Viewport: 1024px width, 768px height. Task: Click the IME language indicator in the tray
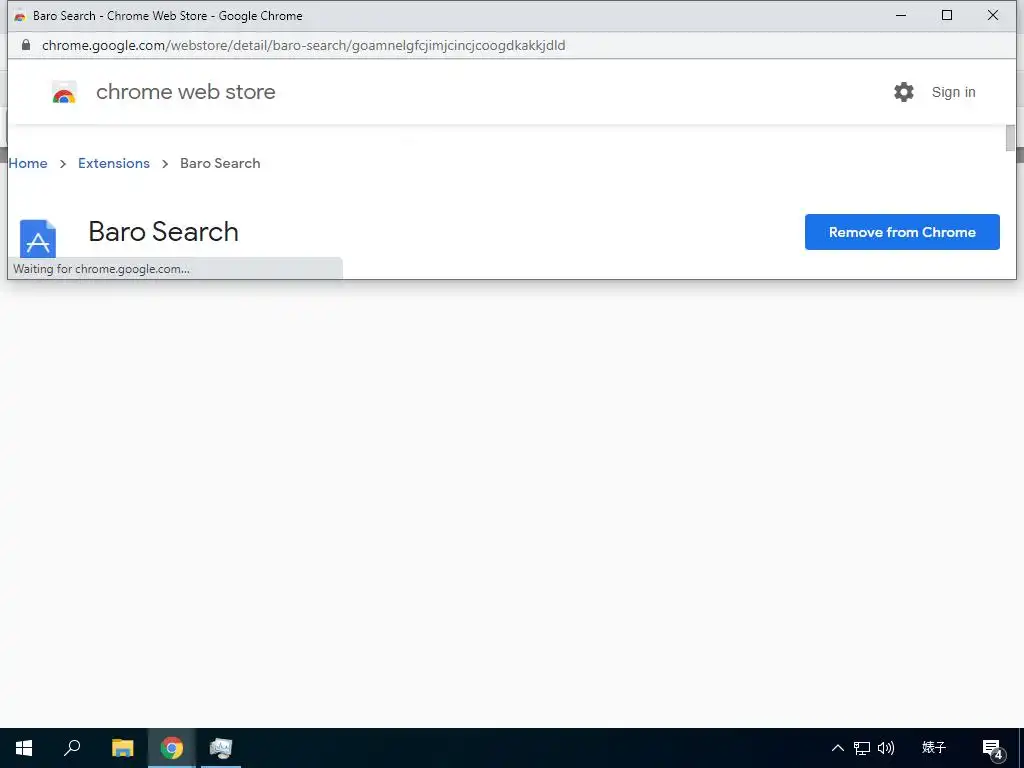tap(934, 747)
